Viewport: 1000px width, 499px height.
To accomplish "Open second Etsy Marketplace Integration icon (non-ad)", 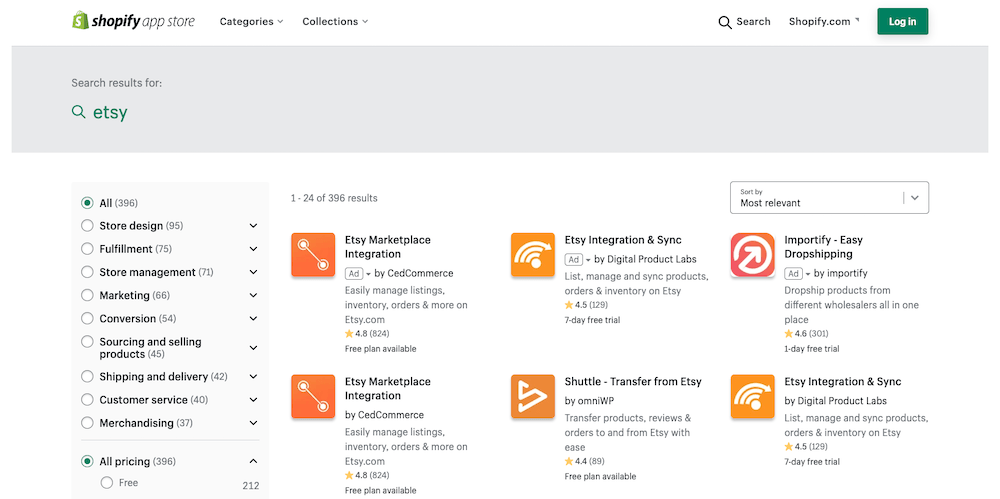I will tap(313, 396).
